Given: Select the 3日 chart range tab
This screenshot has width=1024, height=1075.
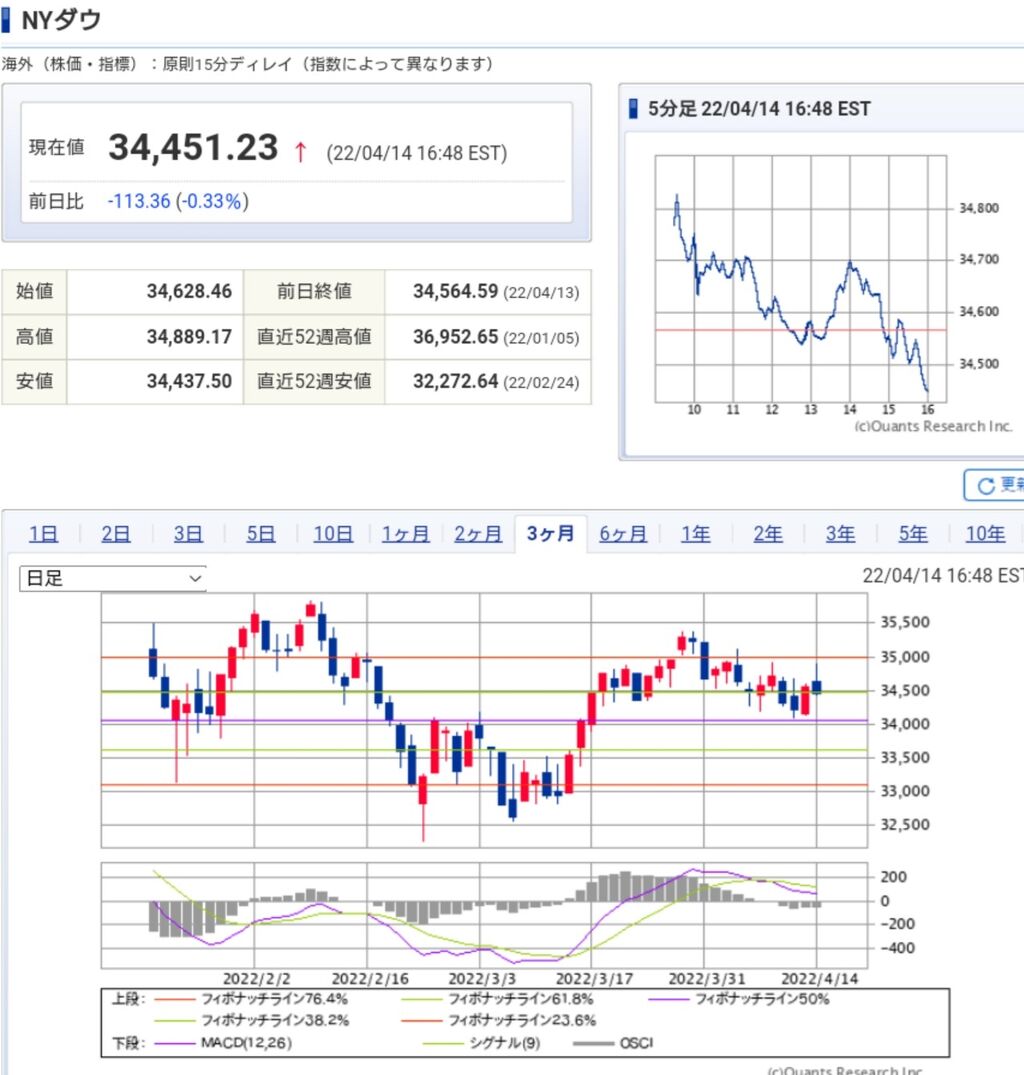Looking at the screenshot, I should [x=188, y=533].
